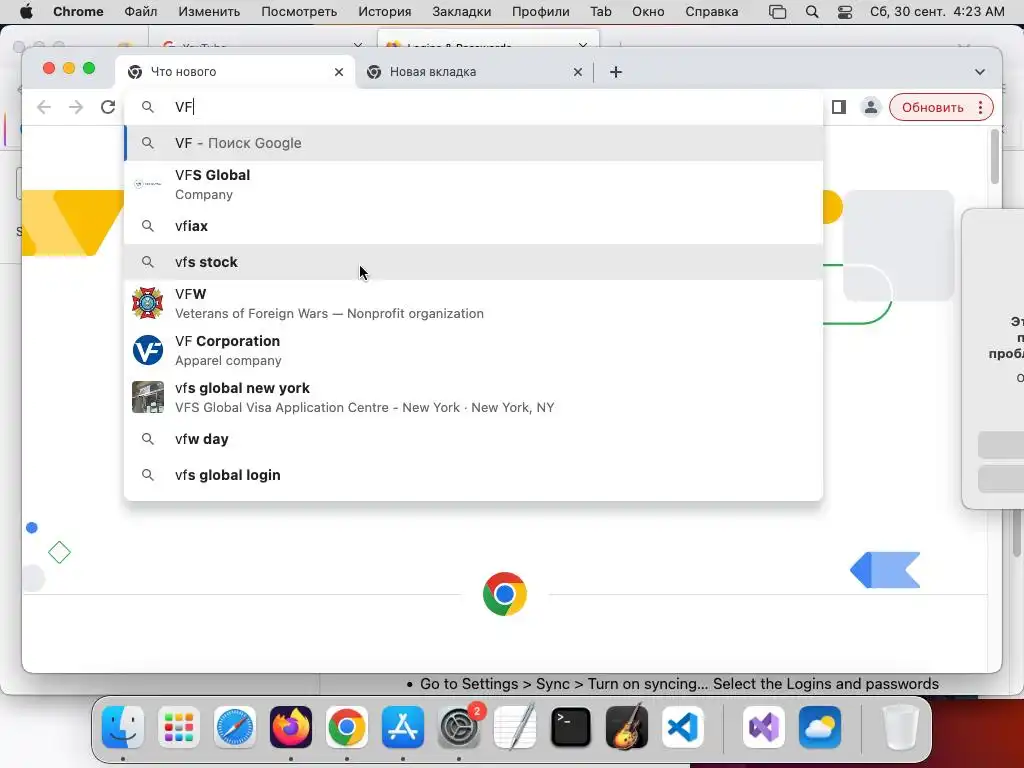Image resolution: width=1024 pixels, height=768 pixels.
Task: Click the address bar containing VF
Action: 473,107
